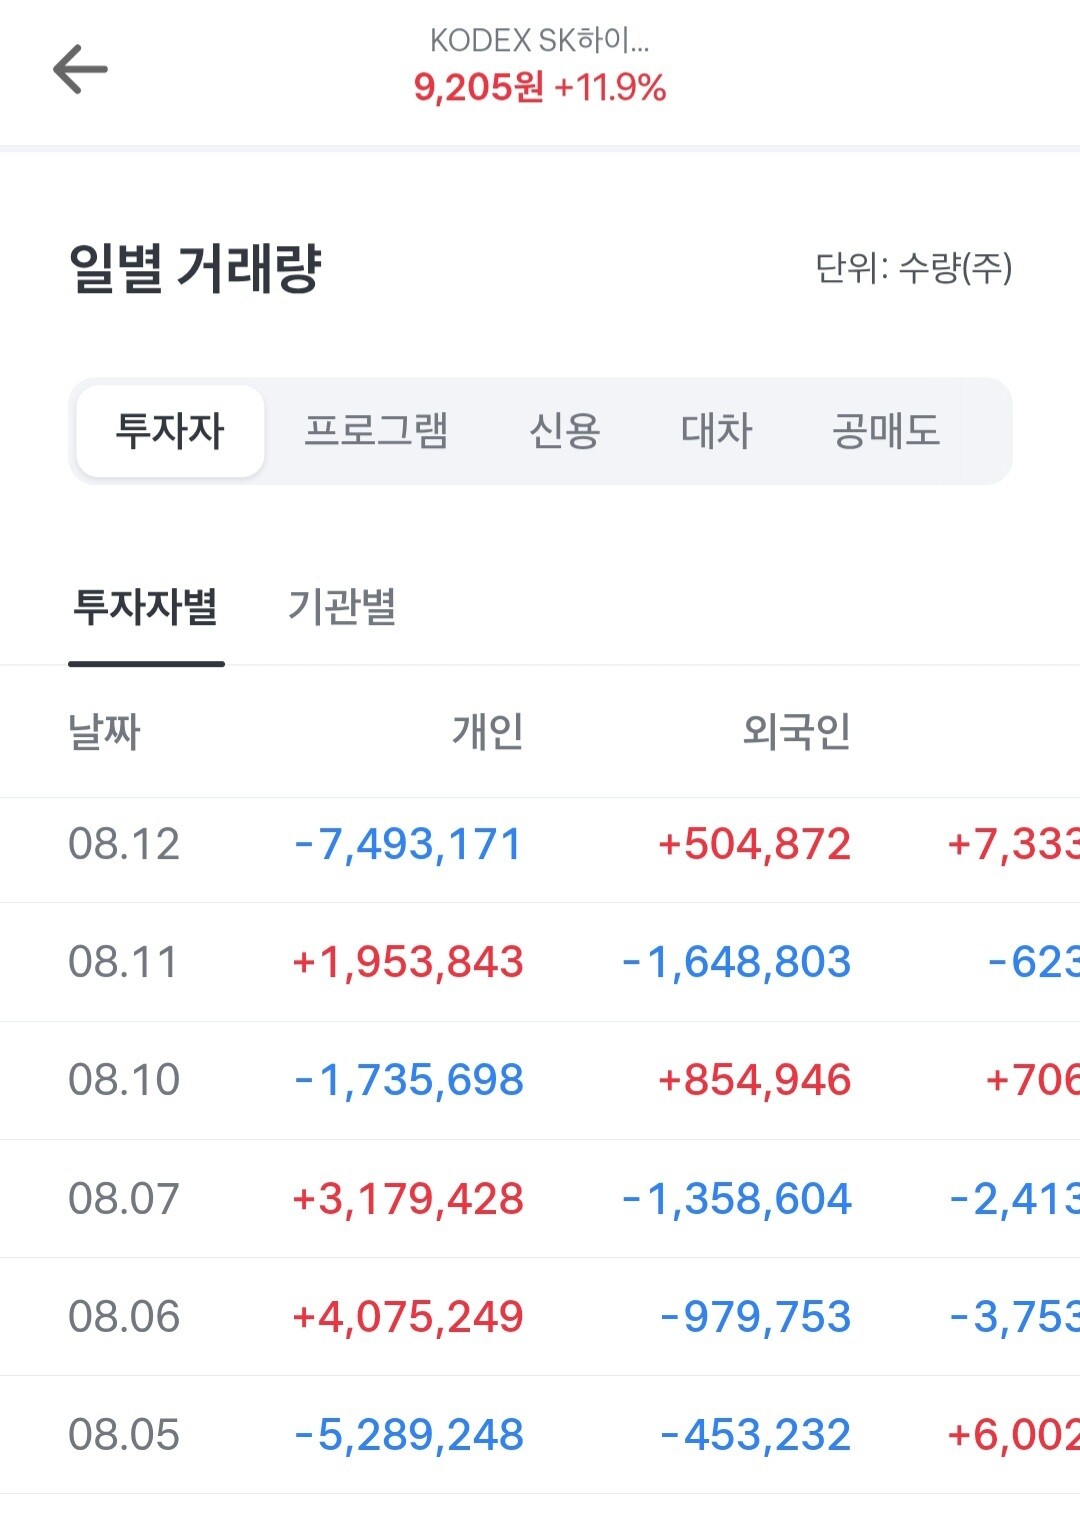Select the 투자자 segment tab

(x=171, y=431)
